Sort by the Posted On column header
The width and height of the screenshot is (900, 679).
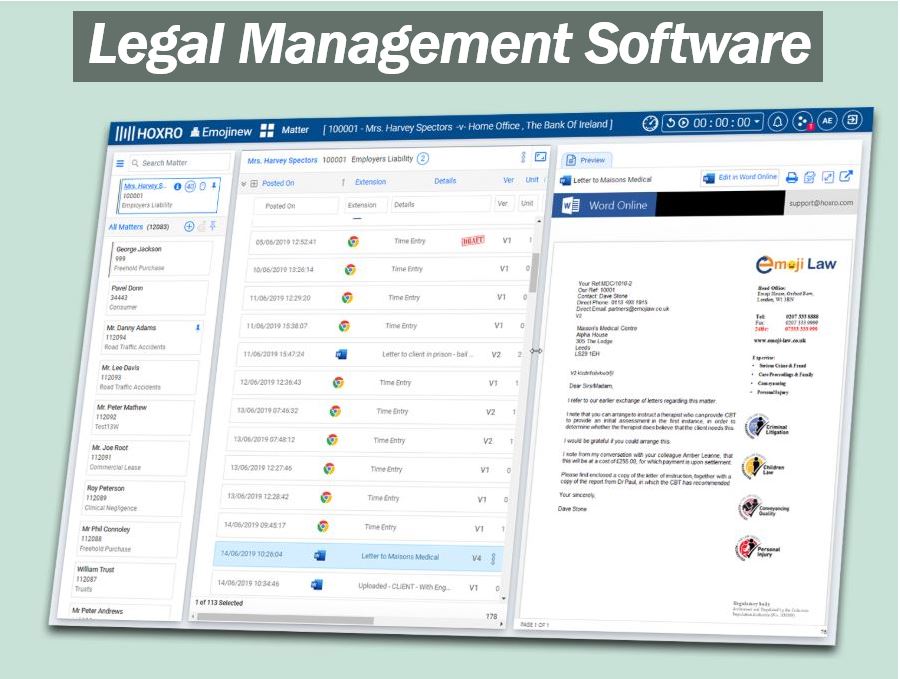[x=278, y=183]
